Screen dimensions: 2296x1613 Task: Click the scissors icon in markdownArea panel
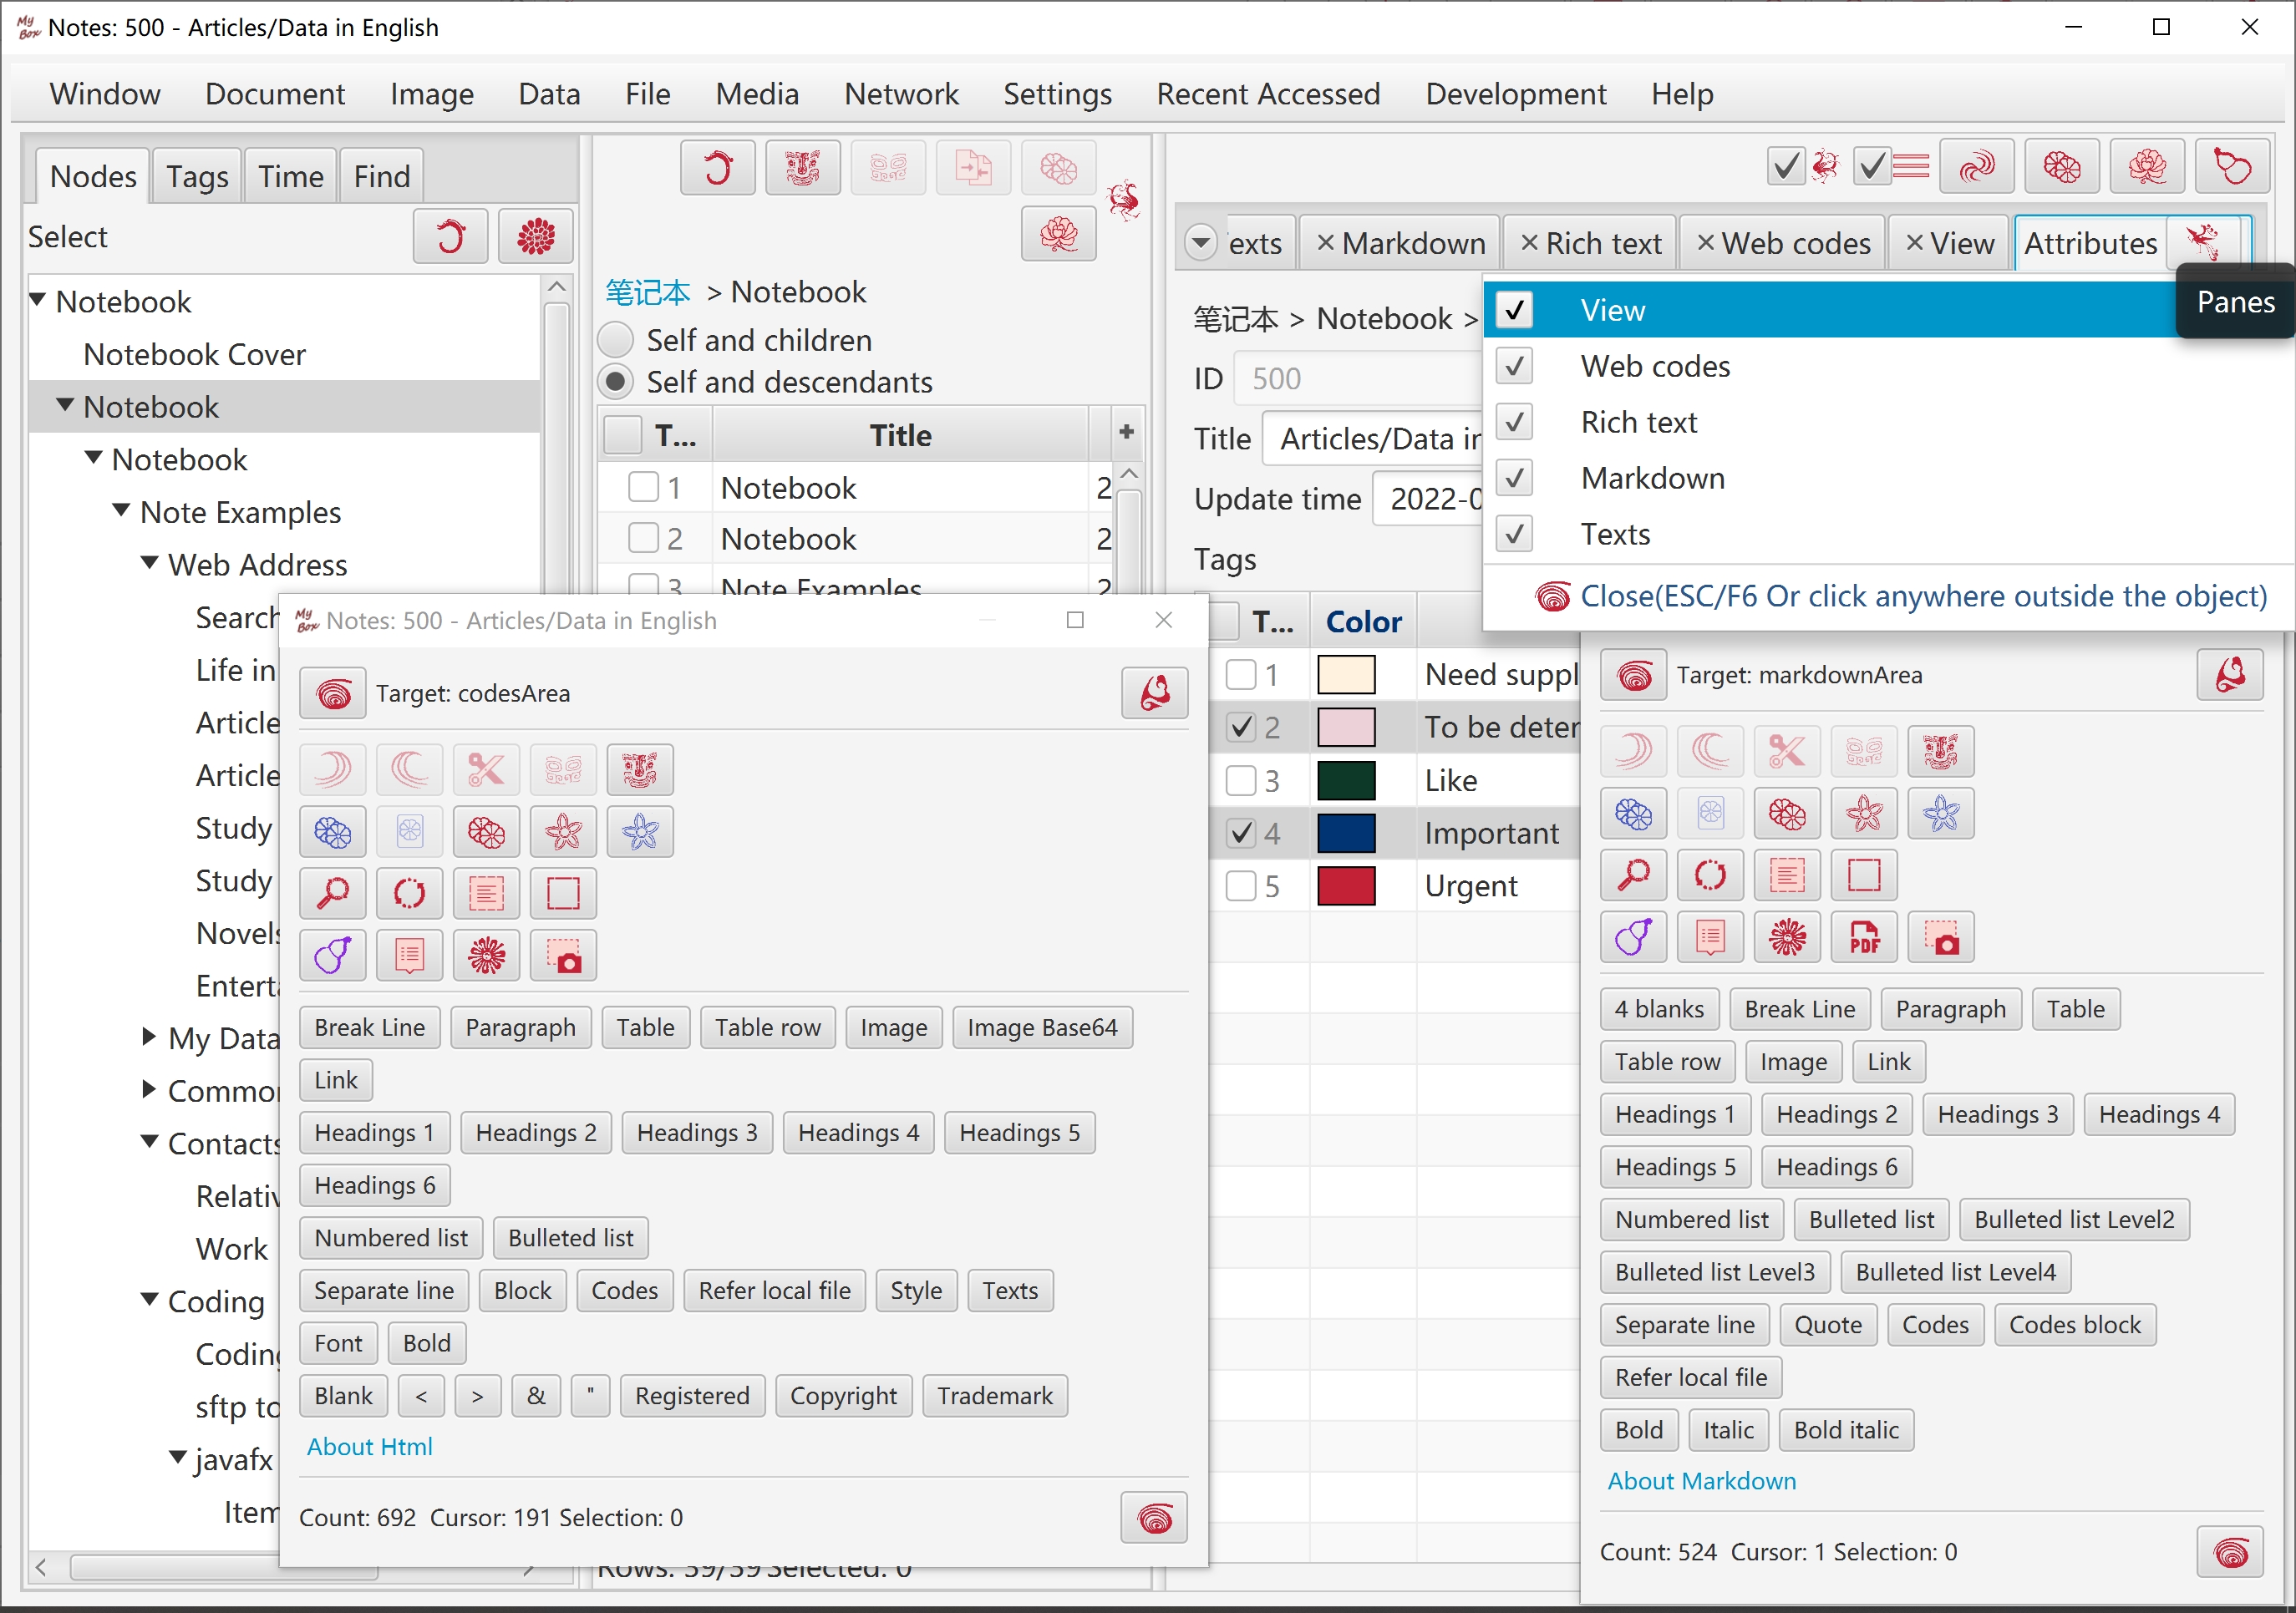point(1787,751)
